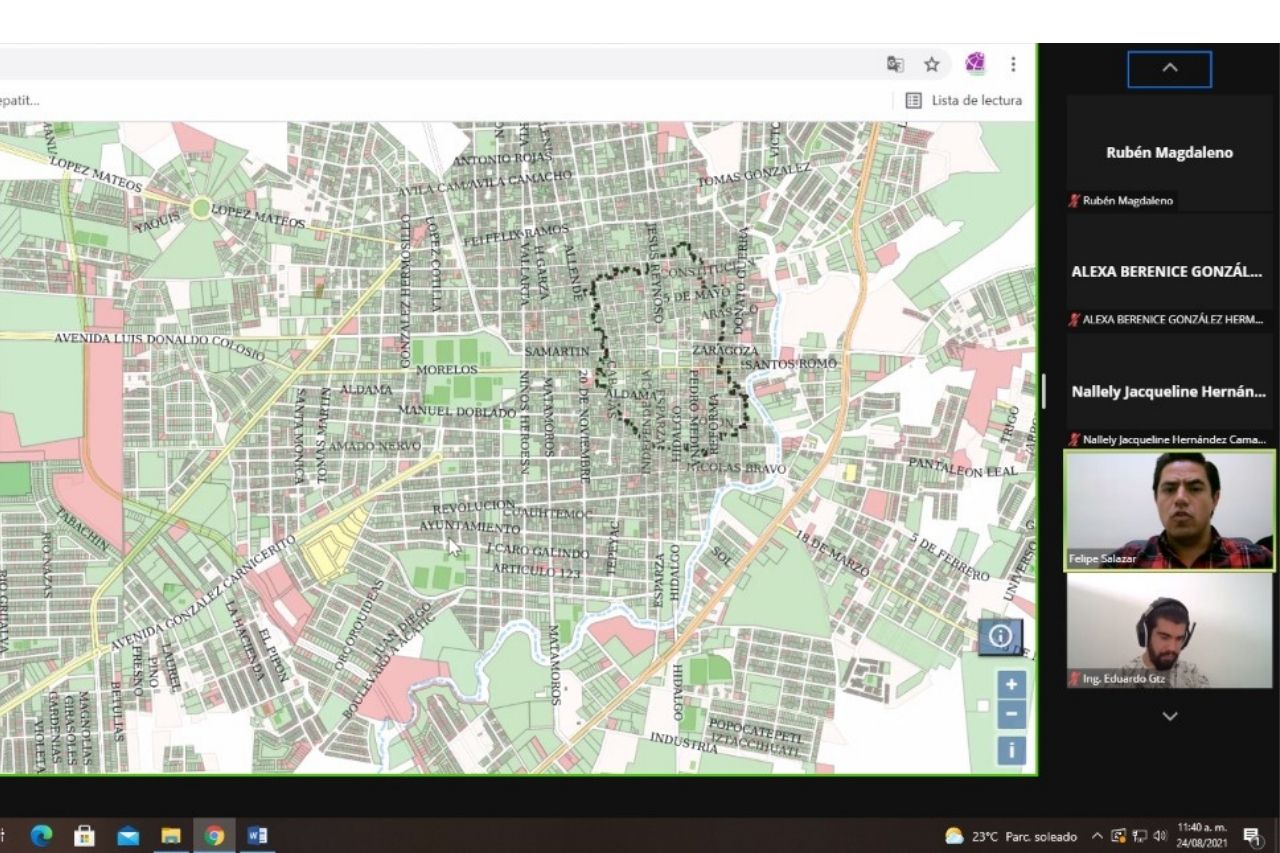The height and width of the screenshot is (853, 1280).
Task: Open the purple browser extension icon
Action: click(x=974, y=64)
